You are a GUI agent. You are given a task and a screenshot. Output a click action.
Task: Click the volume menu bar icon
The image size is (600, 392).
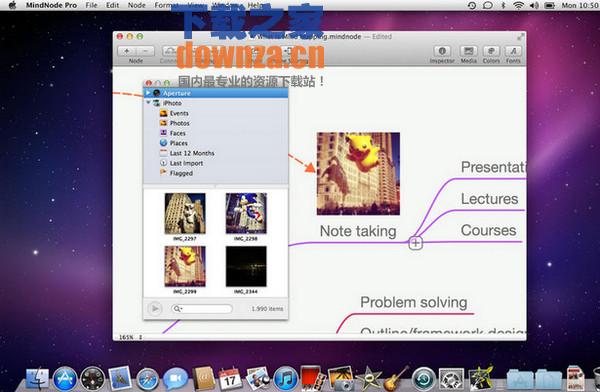coord(534,5)
